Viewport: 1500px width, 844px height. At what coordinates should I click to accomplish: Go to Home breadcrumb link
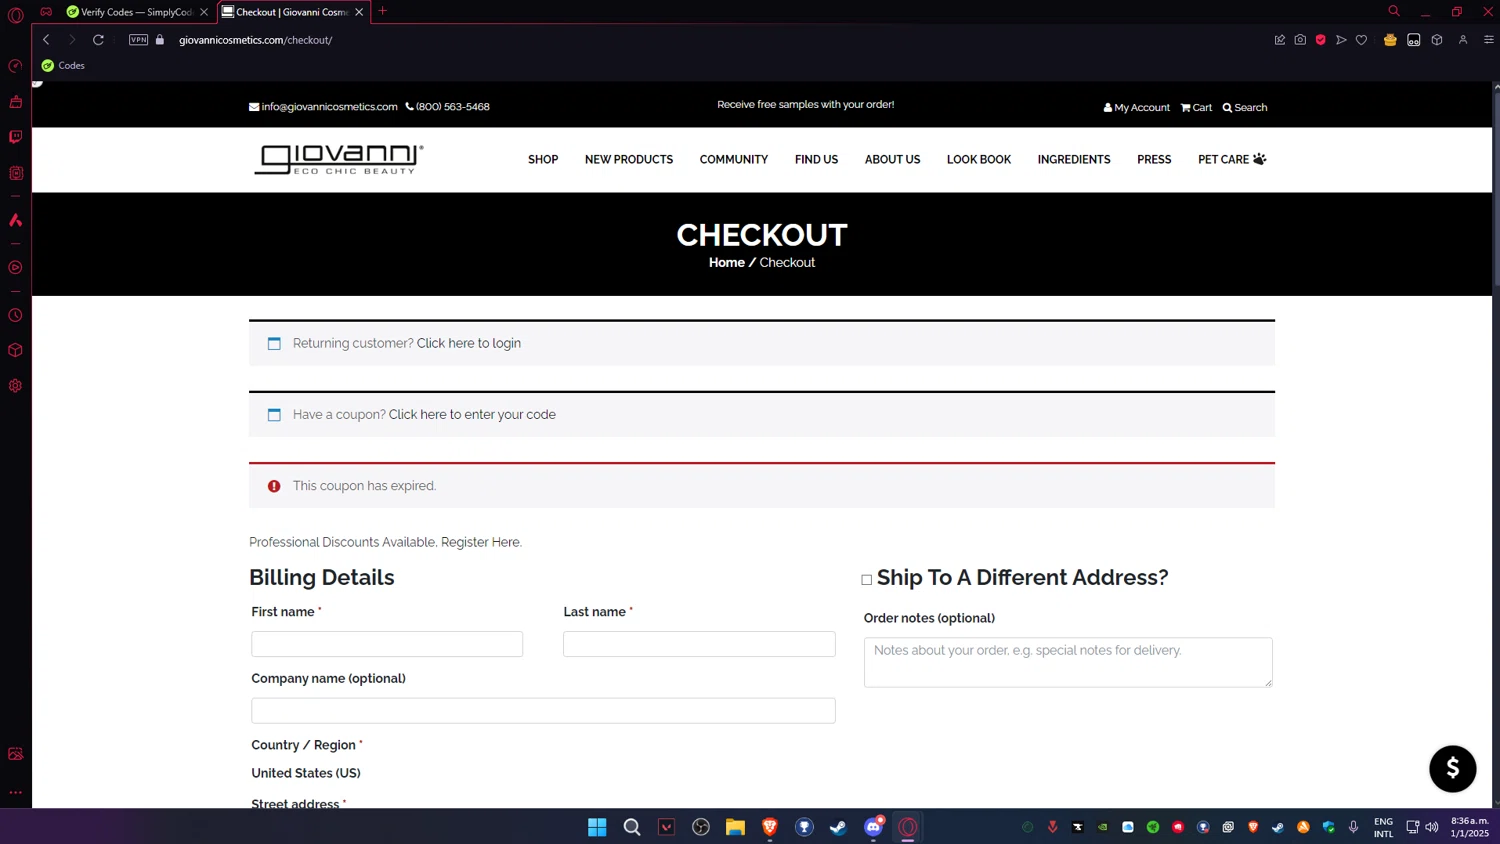click(x=727, y=263)
